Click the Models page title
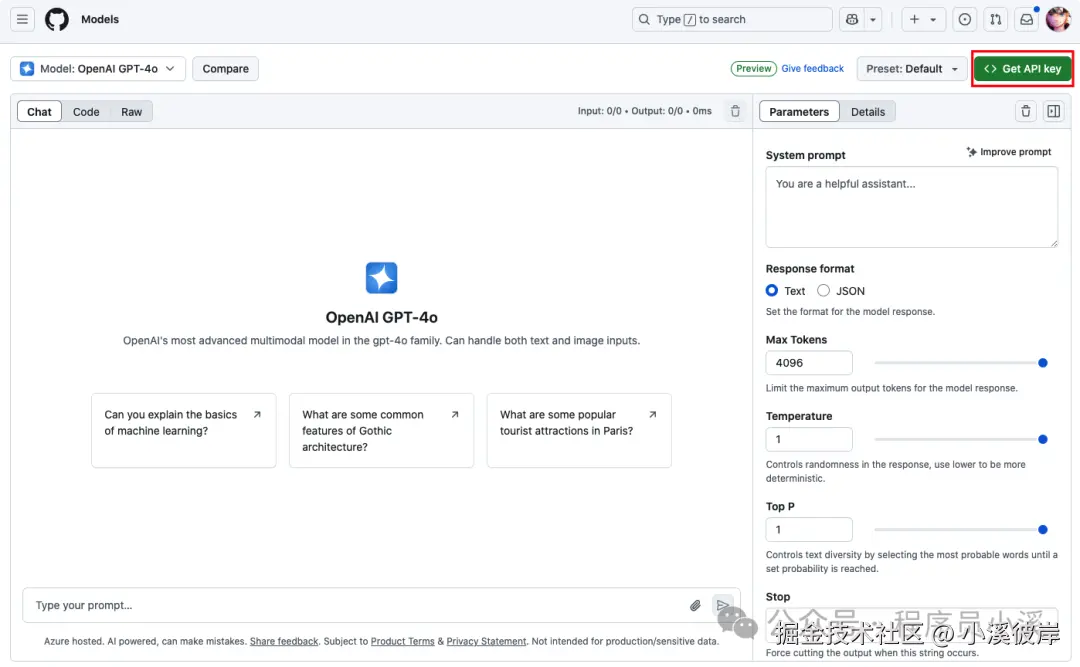Image resolution: width=1080 pixels, height=667 pixels. (x=100, y=19)
